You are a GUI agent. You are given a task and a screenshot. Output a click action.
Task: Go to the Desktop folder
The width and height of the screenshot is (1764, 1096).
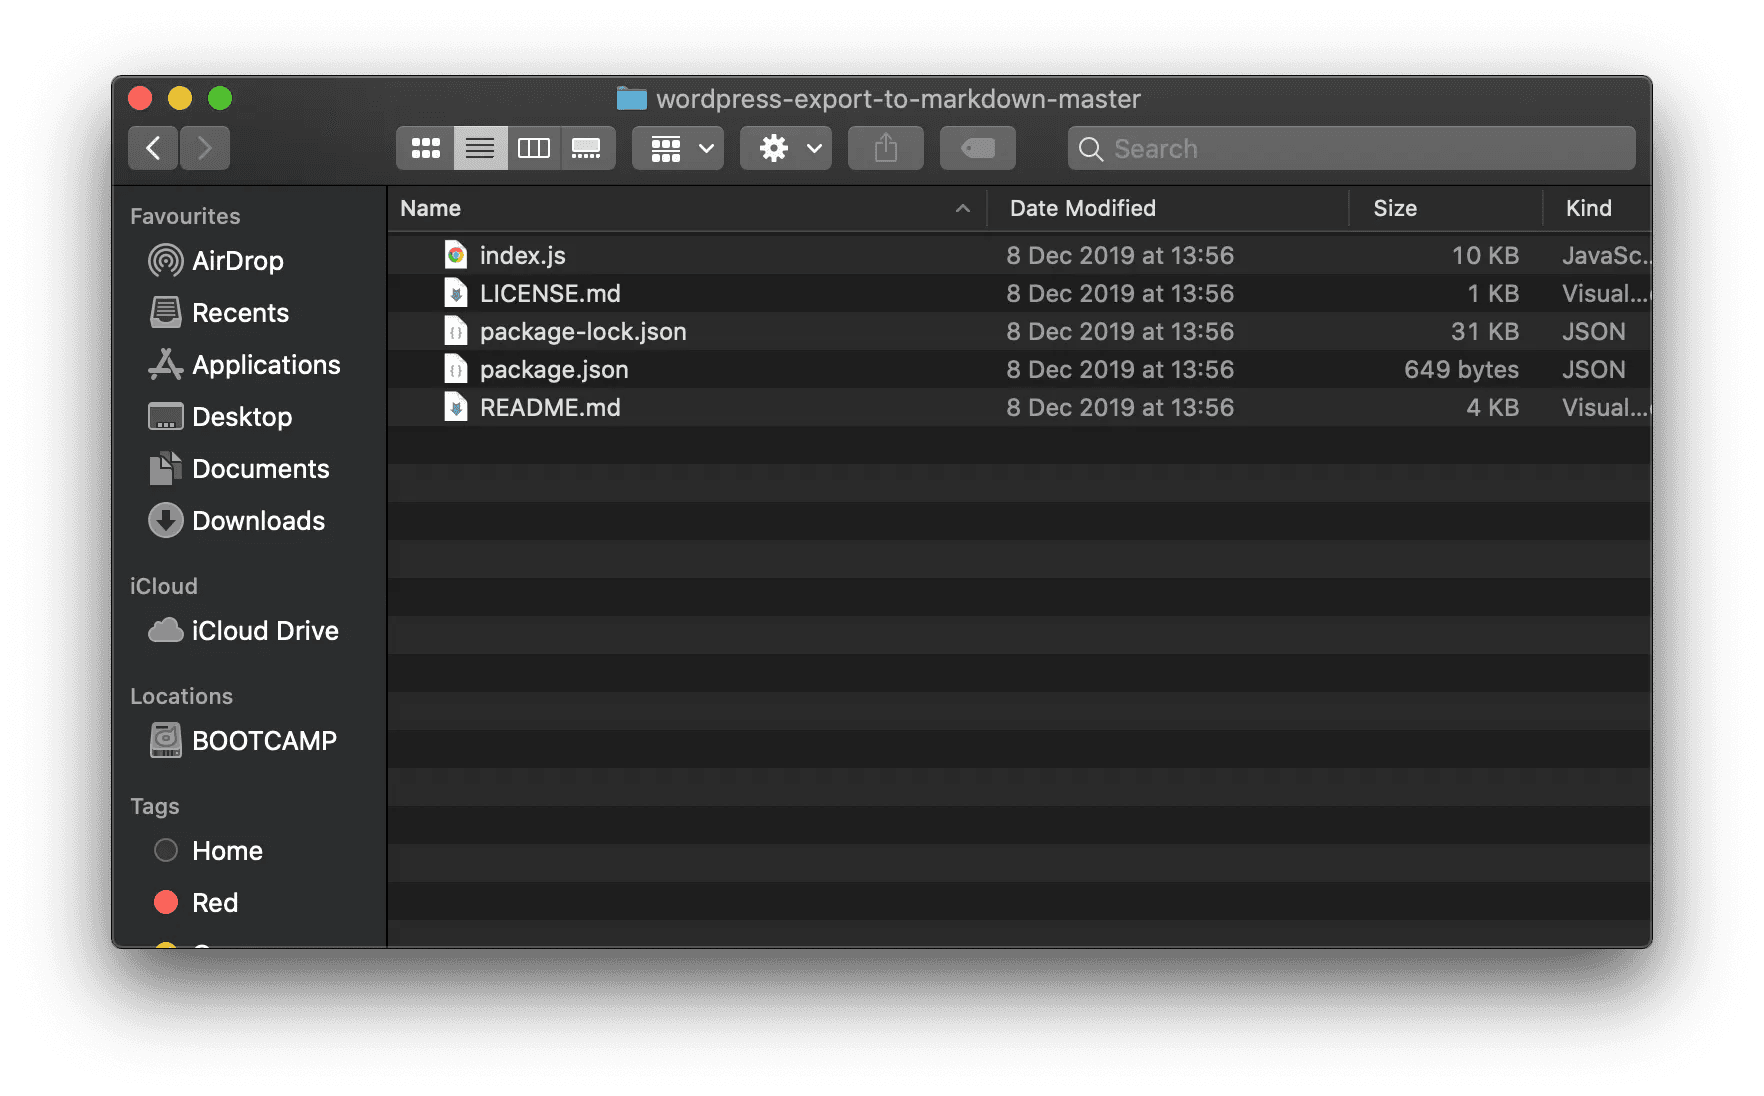tap(242, 417)
